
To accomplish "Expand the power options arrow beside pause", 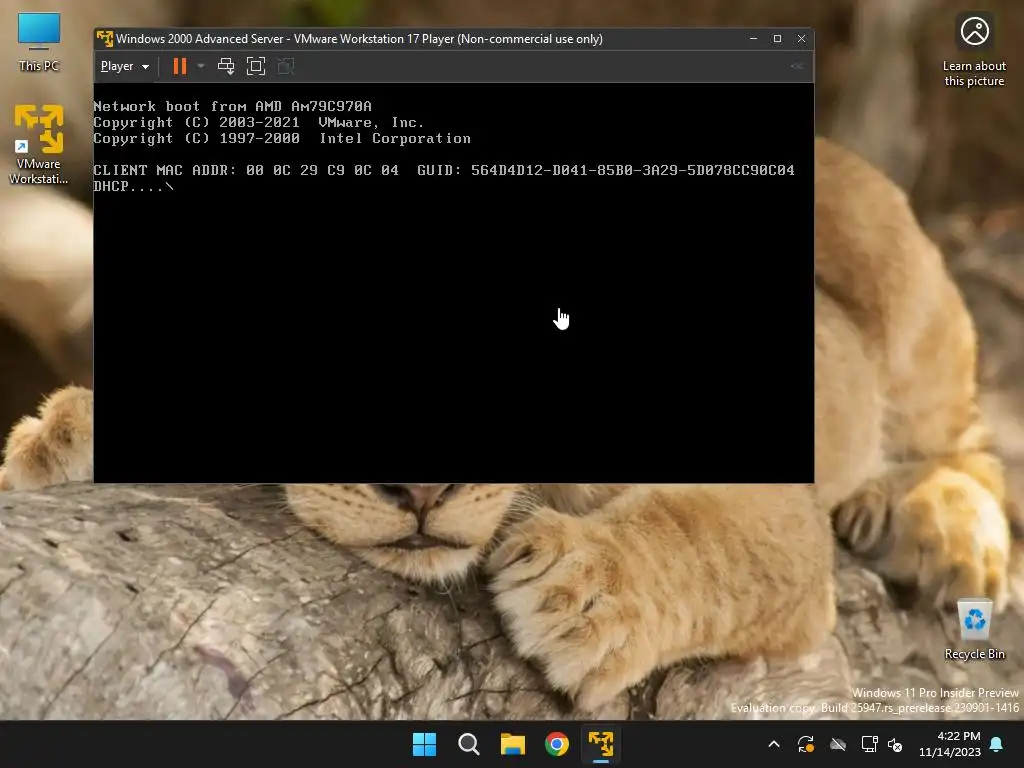I will [201, 66].
